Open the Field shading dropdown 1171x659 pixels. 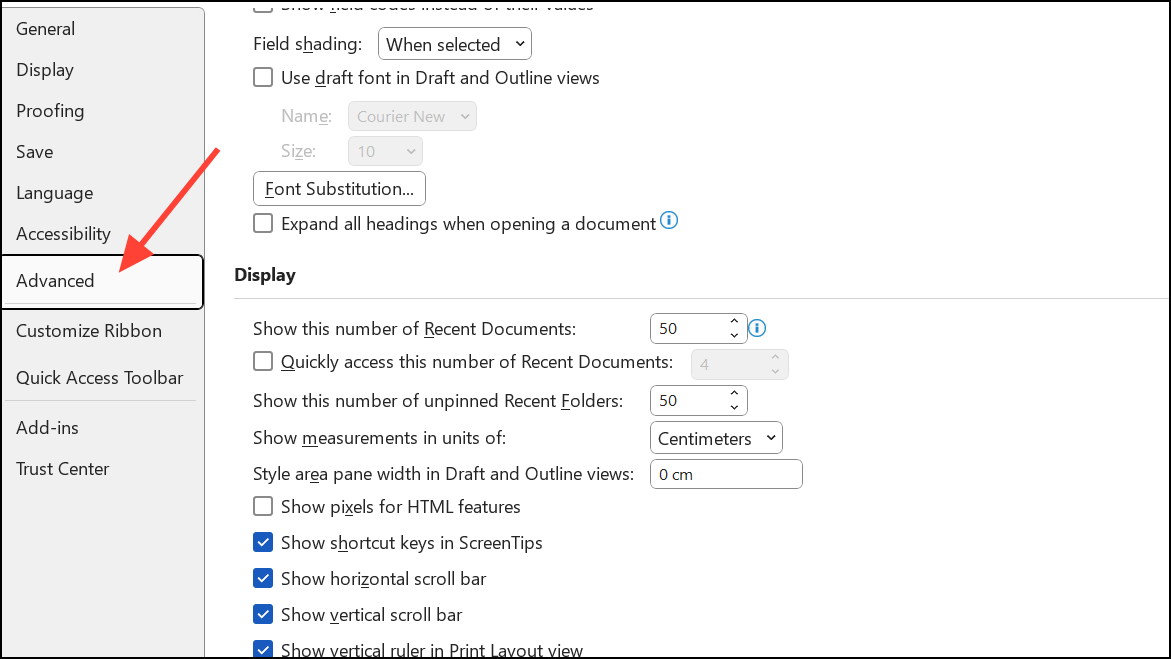point(455,44)
